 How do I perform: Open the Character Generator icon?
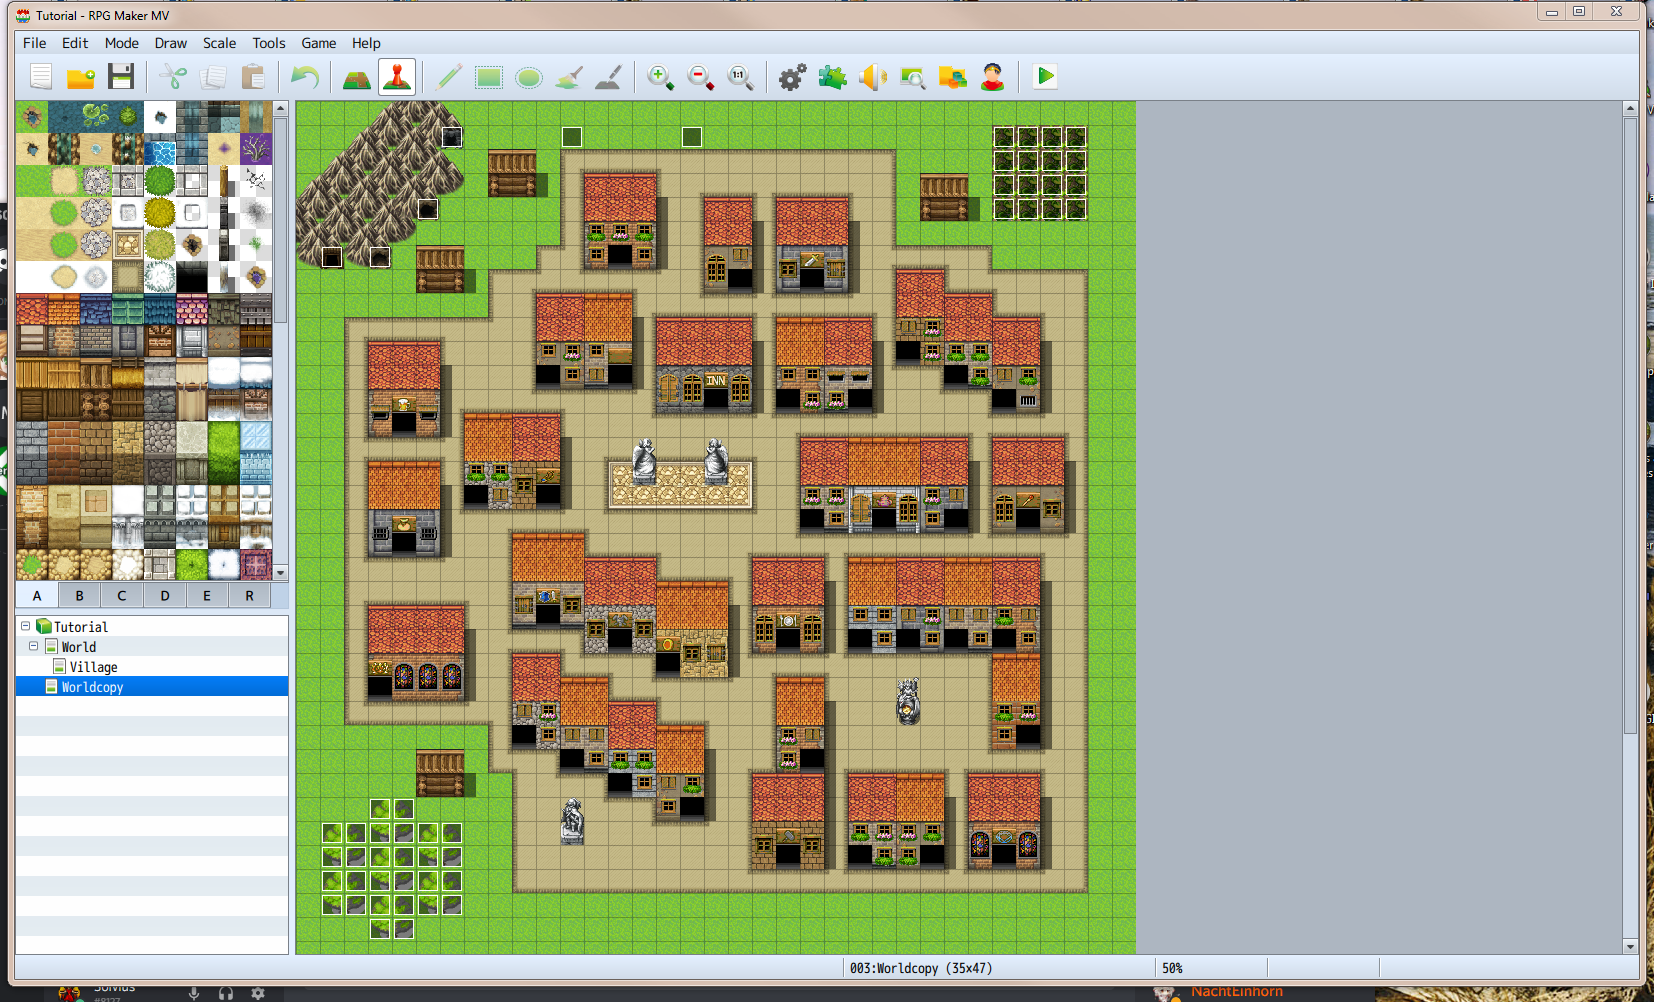993,77
